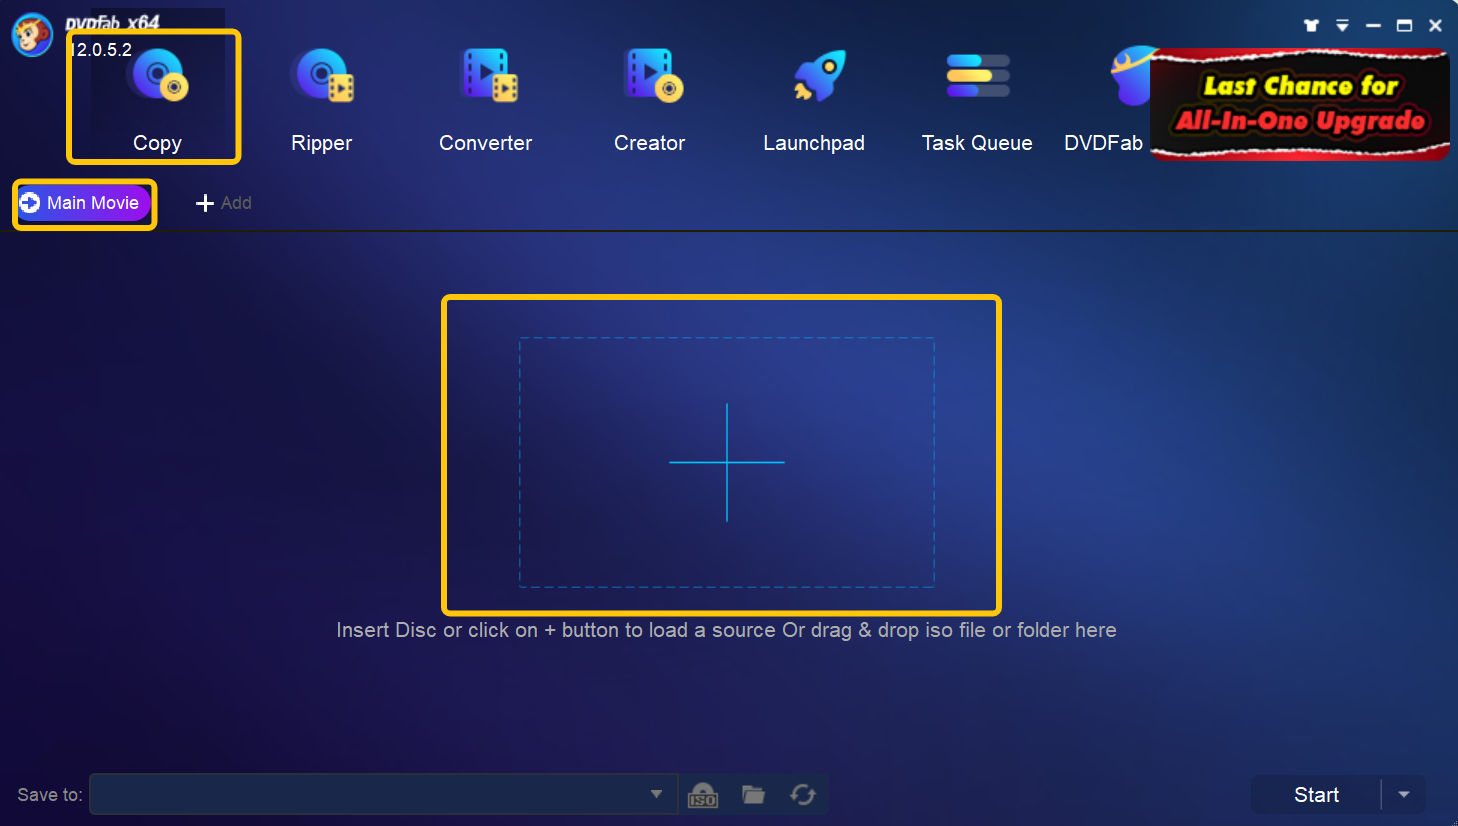Show the Task Queue
This screenshot has width=1458, height=826.
(x=977, y=100)
